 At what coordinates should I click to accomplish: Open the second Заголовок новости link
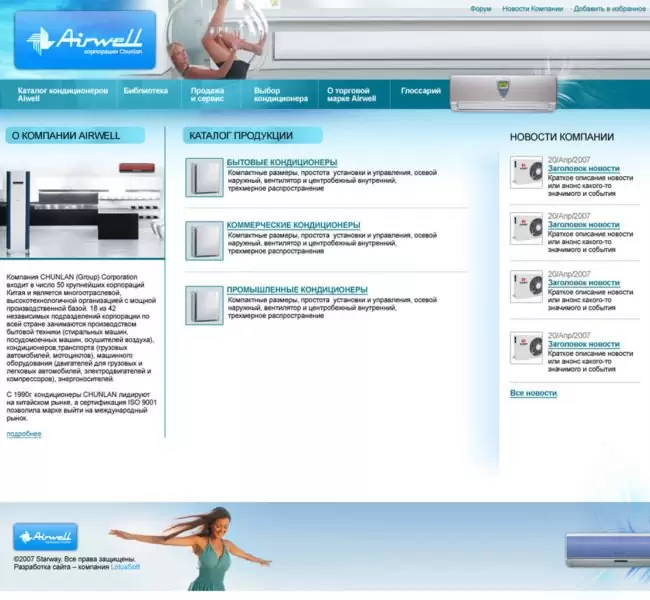(x=584, y=225)
